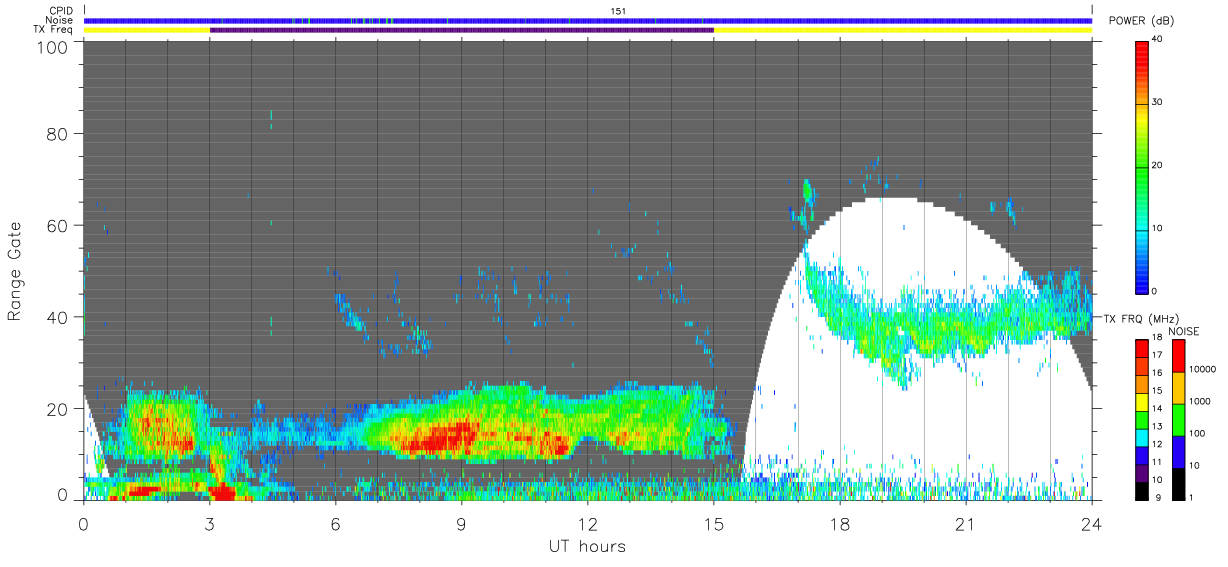This screenshot has height=567, width=1228.
Task: Click the TX FRQ (MHz) color scale
Action: 1142,419
